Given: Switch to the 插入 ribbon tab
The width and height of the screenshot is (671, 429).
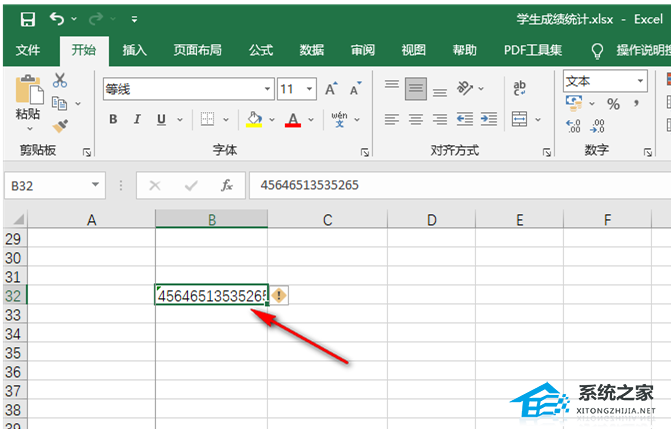Looking at the screenshot, I should click(134, 51).
